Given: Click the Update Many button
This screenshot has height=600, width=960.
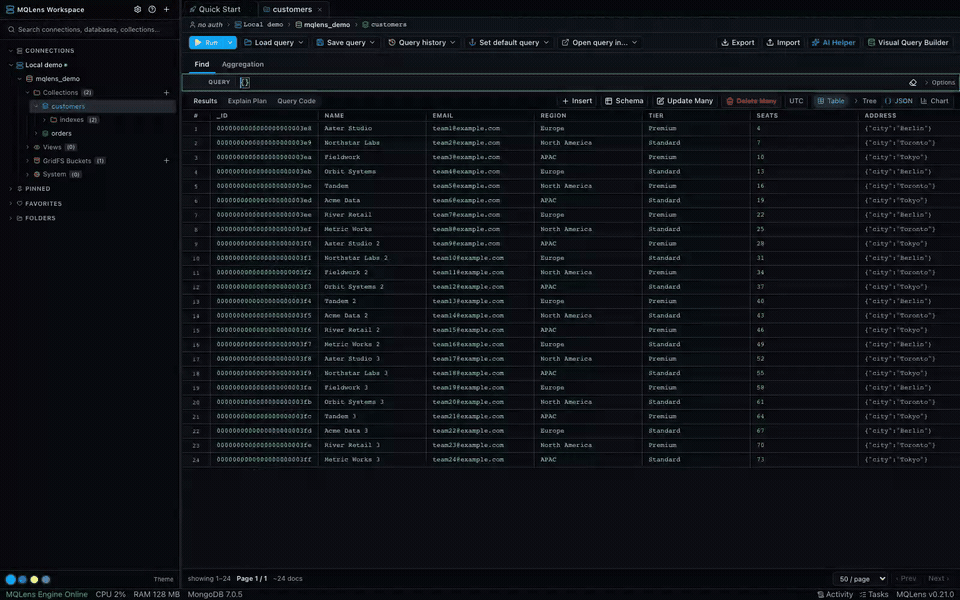Looking at the screenshot, I should 684,101.
